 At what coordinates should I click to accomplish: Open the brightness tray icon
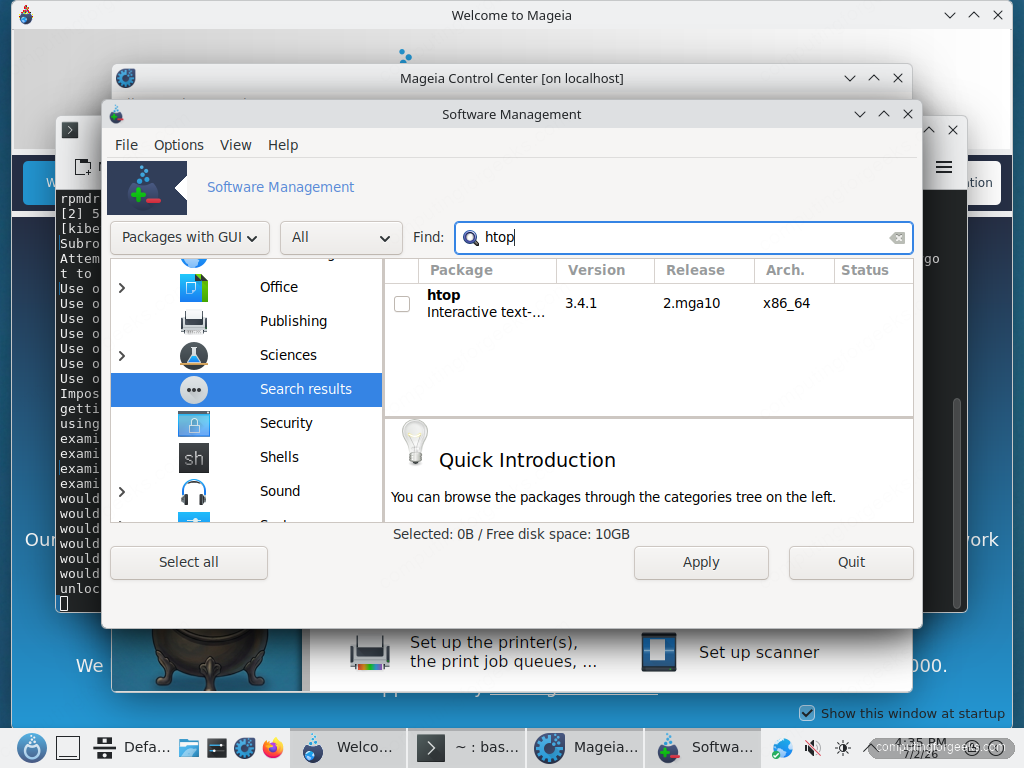(843, 748)
